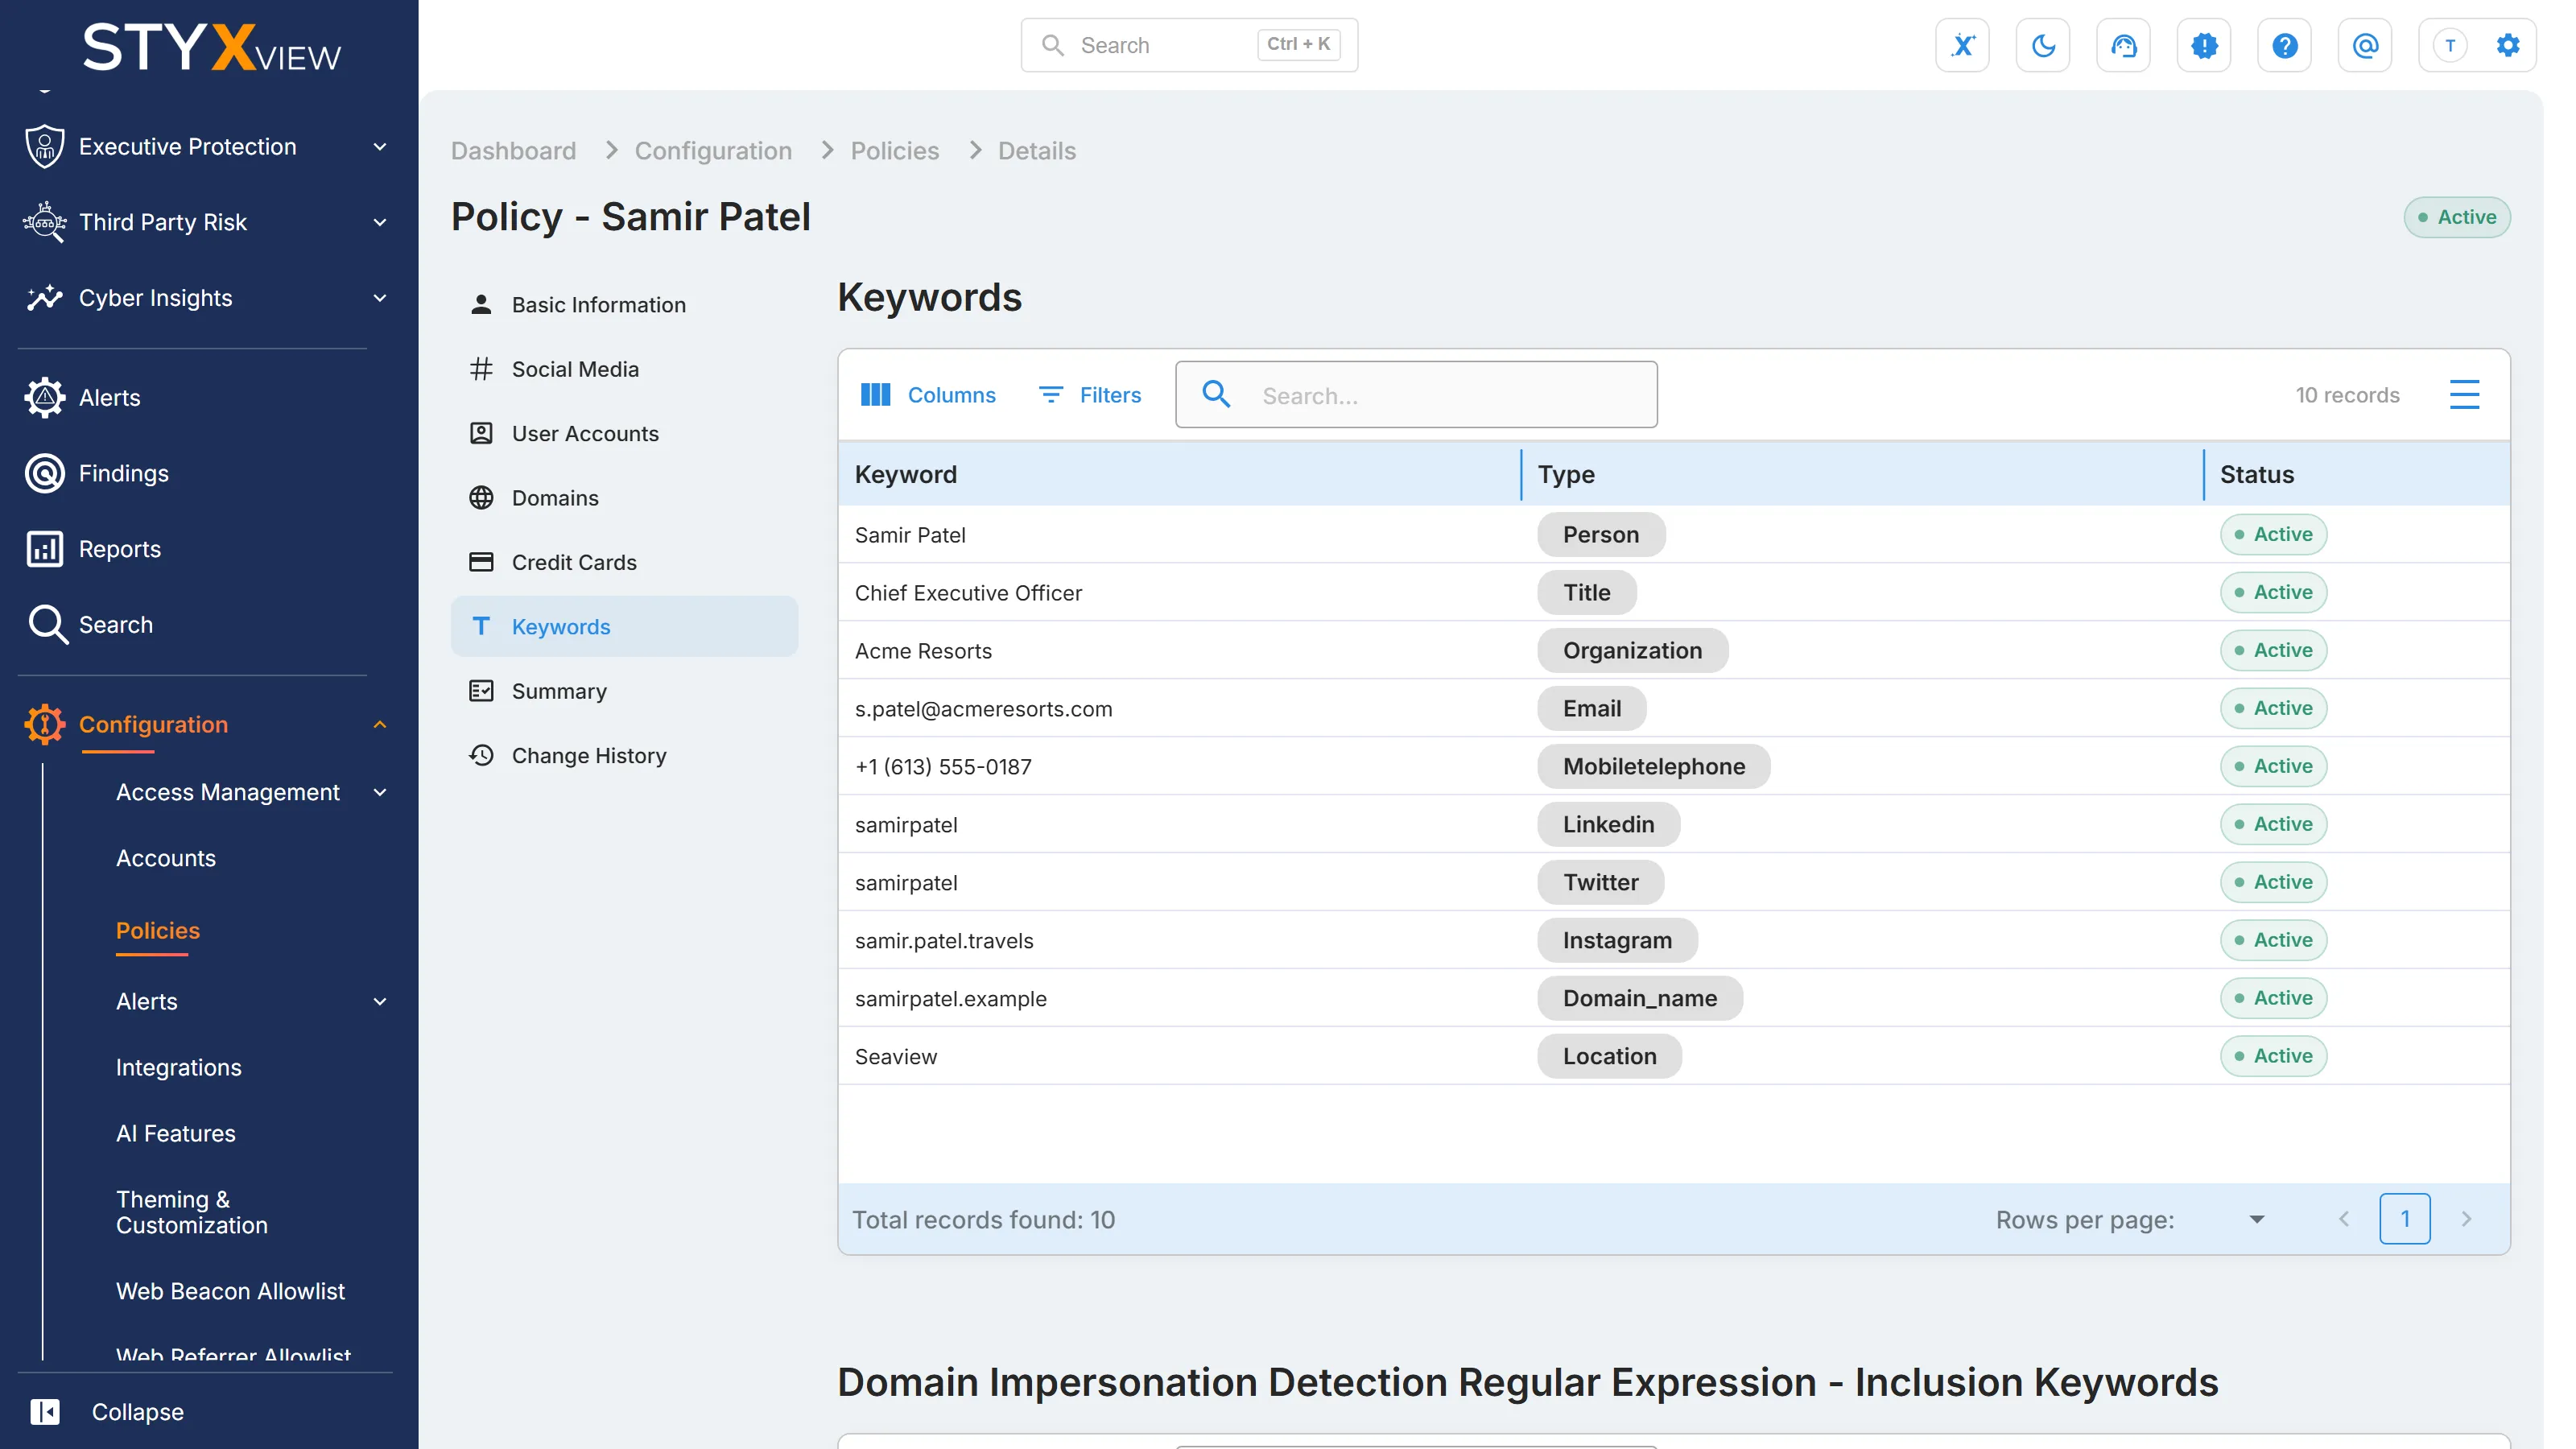Screen dimensions: 2576x1449
Task: Click the @ mentions icon
Action: tap(2365, 45)
